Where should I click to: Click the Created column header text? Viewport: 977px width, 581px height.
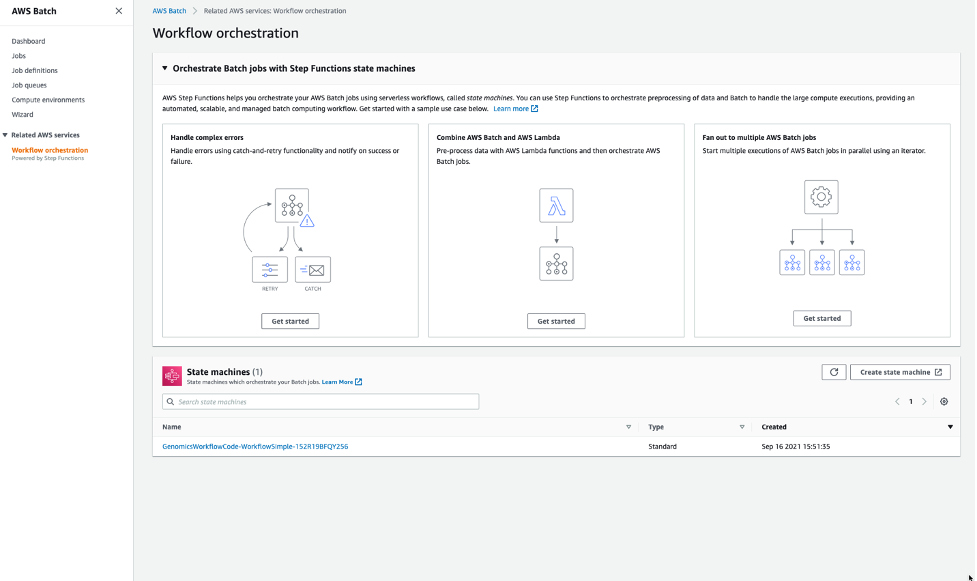[774, 427]
